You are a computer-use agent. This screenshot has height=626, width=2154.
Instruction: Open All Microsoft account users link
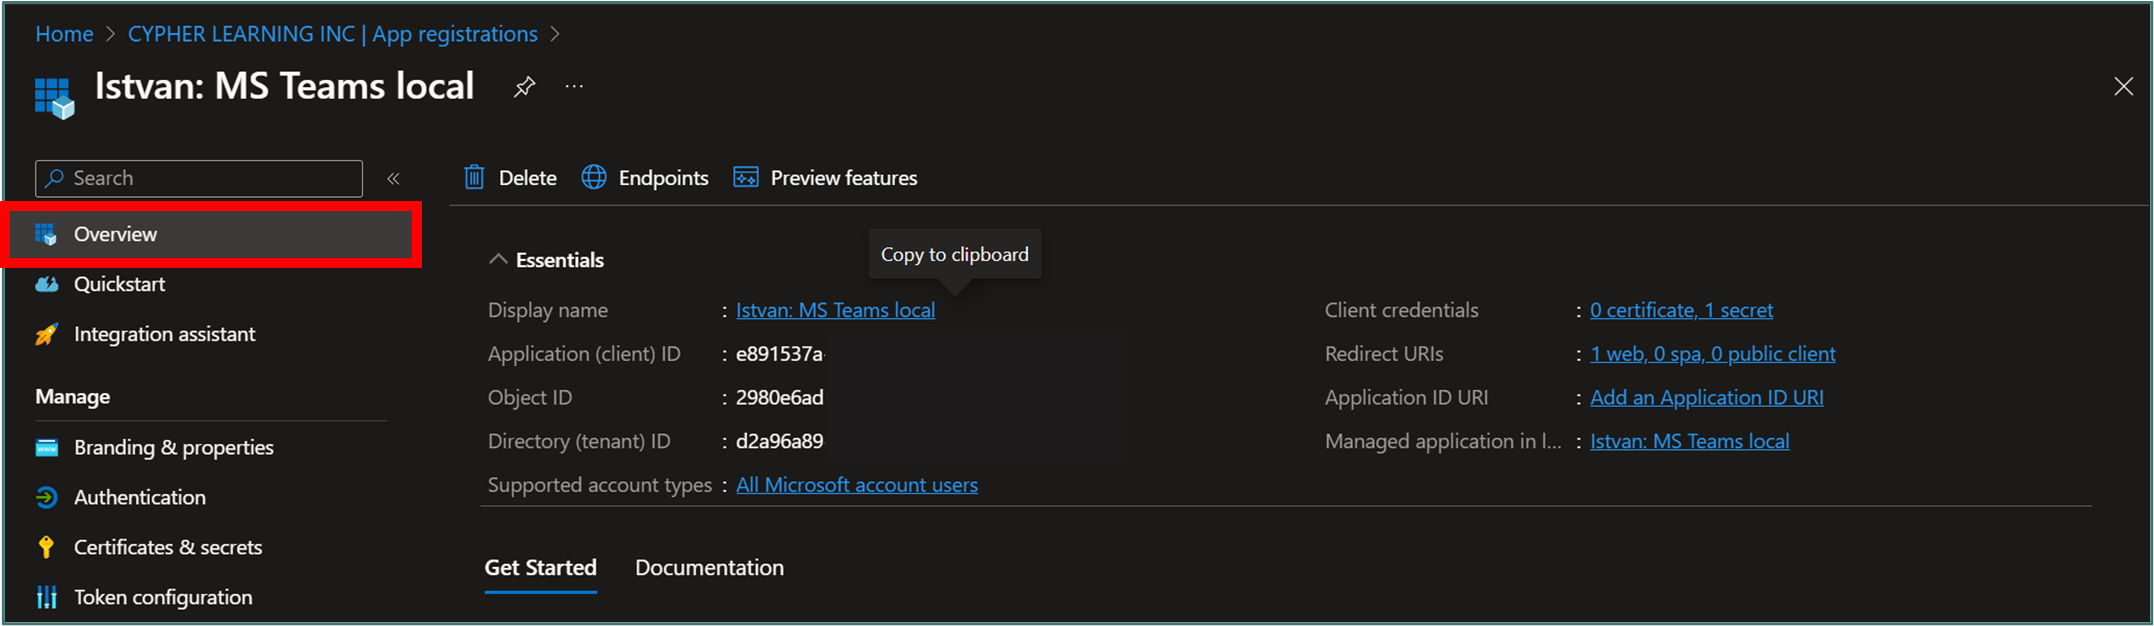pyautogui.click(x=856, y=485)
